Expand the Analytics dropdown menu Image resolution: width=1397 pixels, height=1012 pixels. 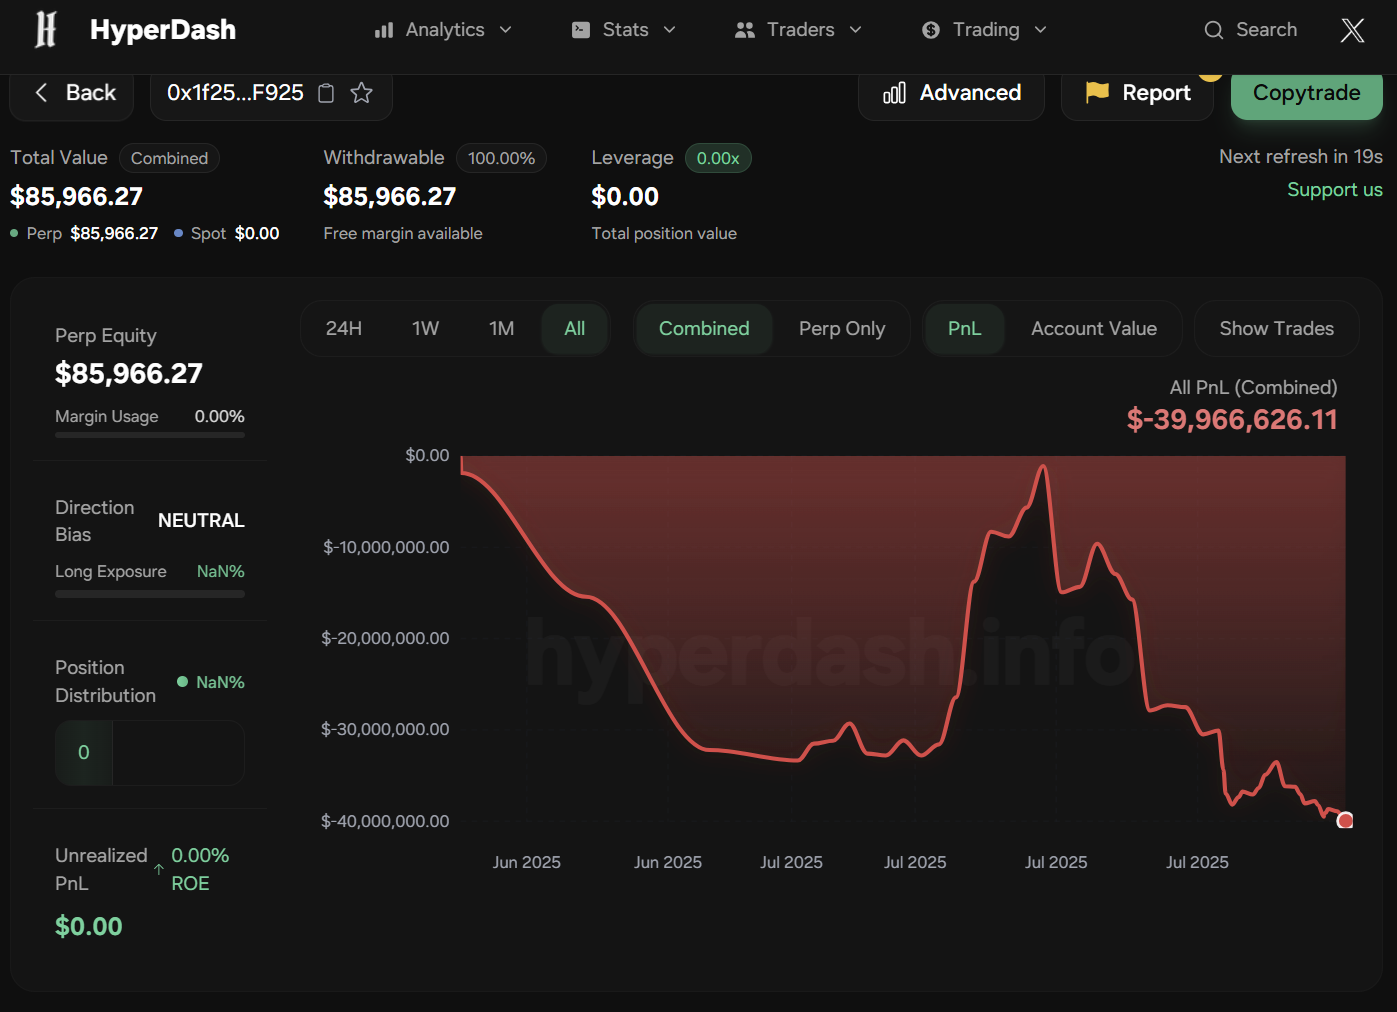[x=443, y=30]
